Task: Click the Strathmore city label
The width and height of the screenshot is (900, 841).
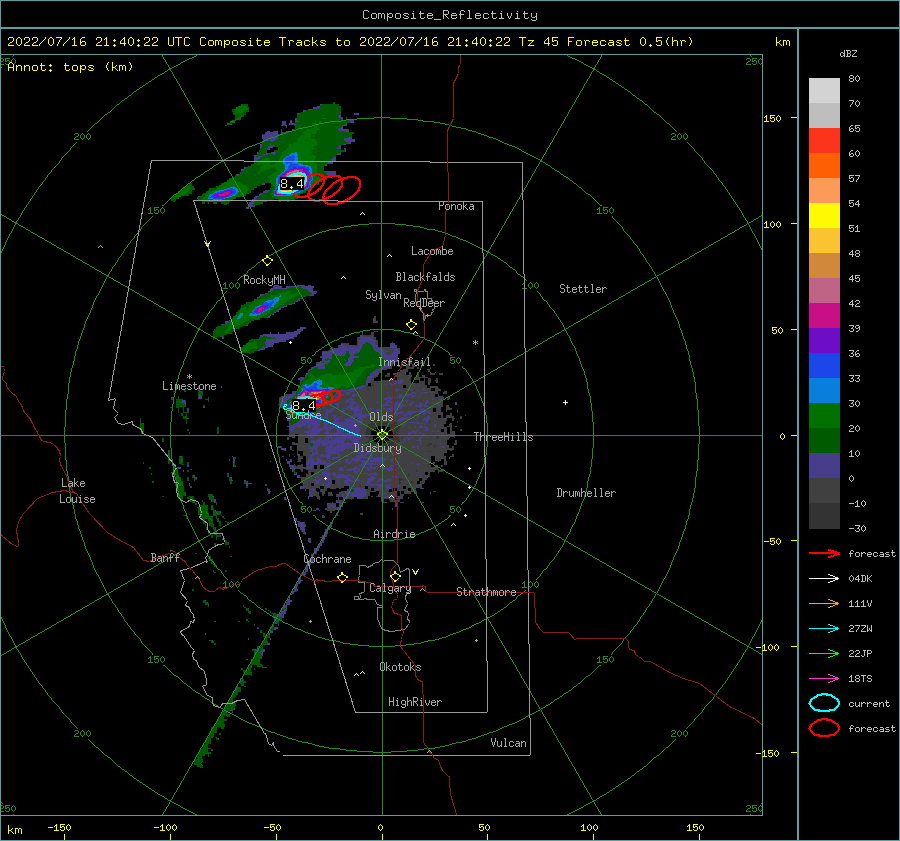Action: pos(486,592)
